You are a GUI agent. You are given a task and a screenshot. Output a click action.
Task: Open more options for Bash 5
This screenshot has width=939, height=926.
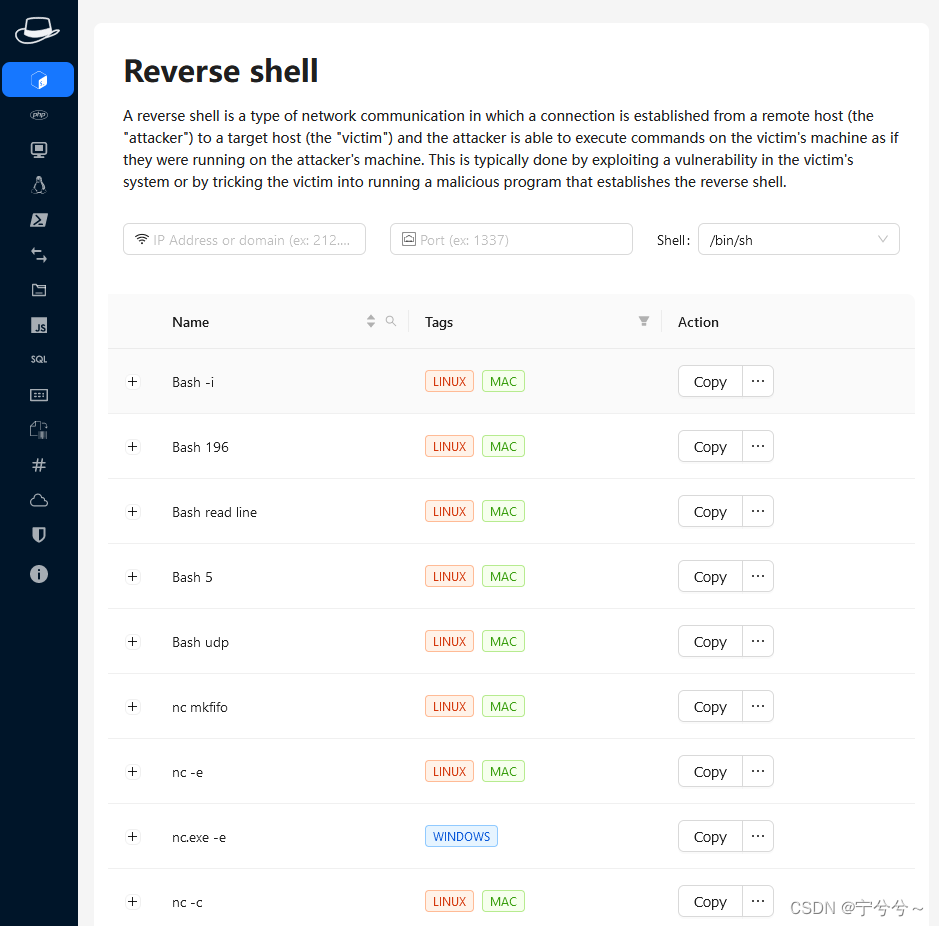(758, 577)
